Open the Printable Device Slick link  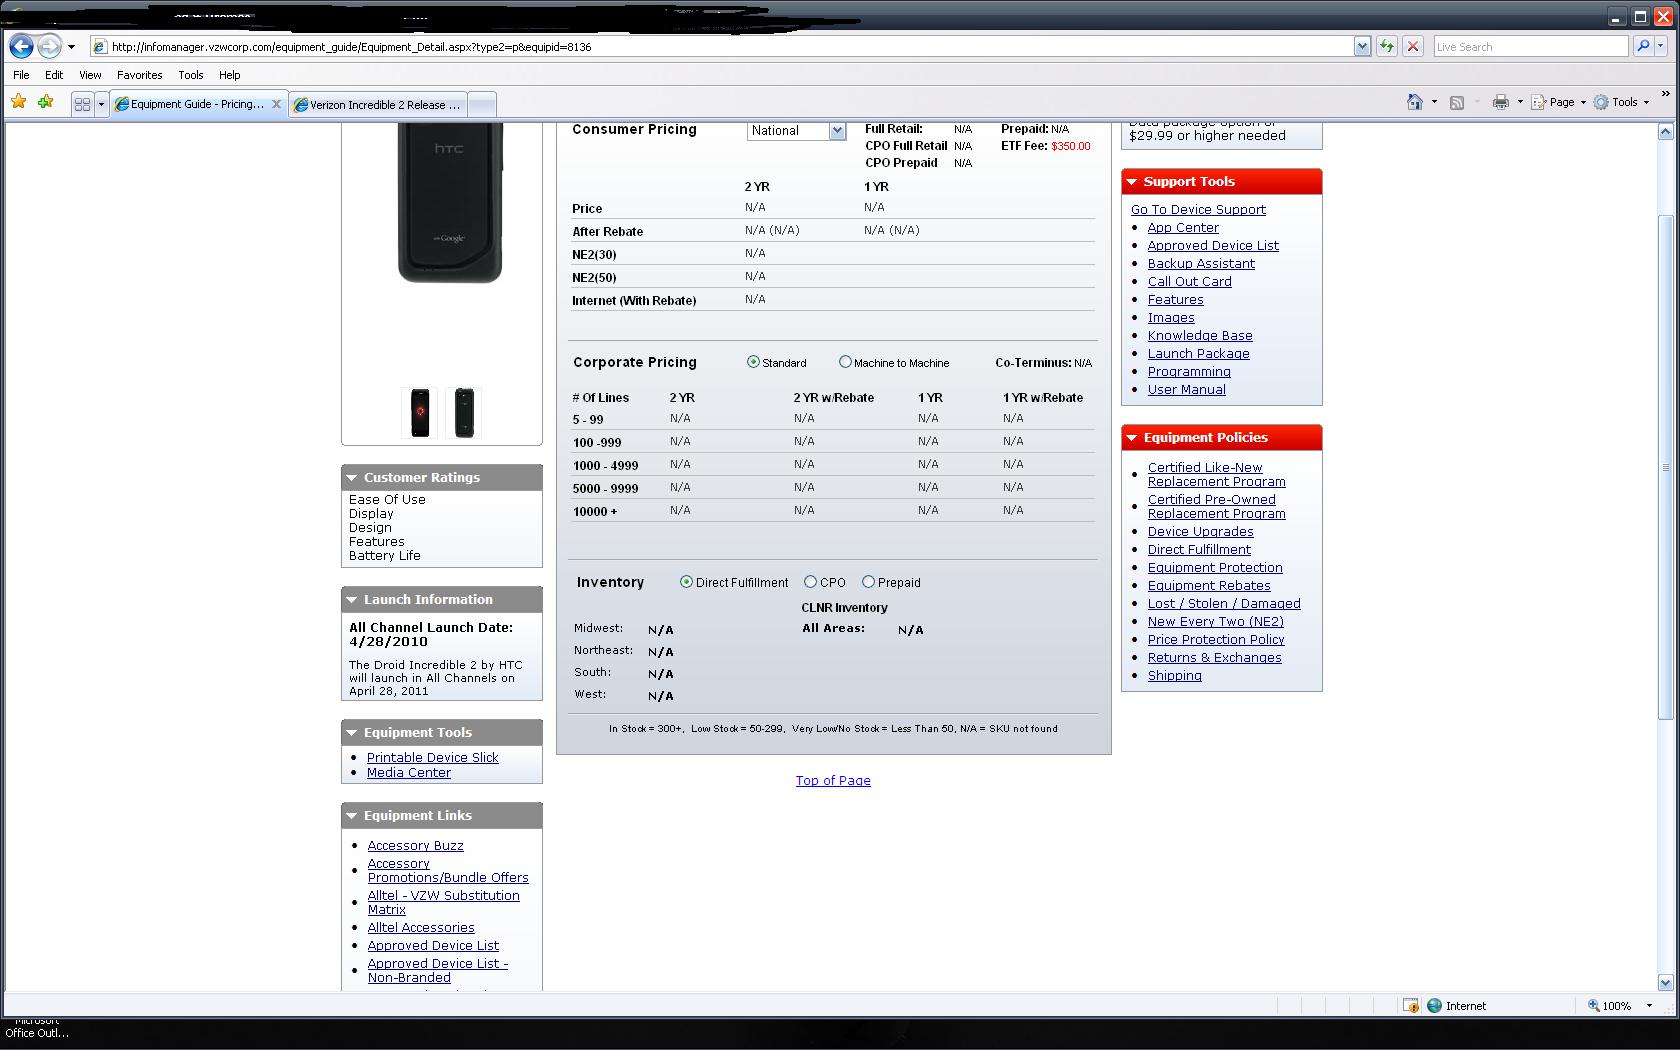click(x=432, y=758)
